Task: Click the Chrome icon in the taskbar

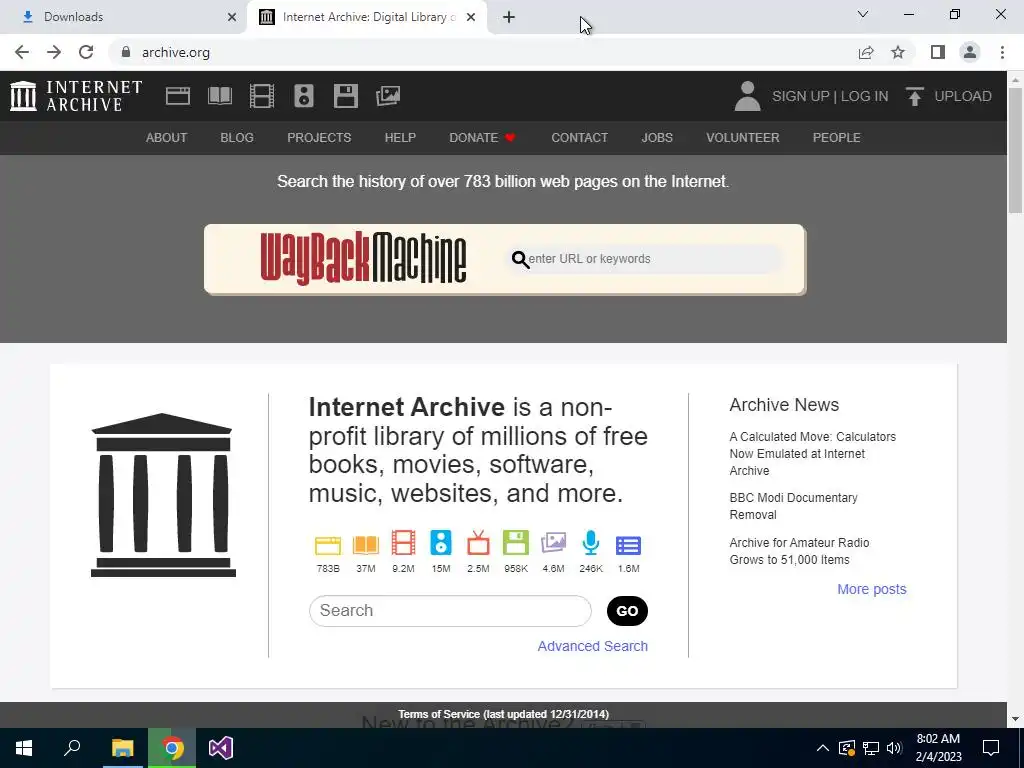Action: coord(172,748)
